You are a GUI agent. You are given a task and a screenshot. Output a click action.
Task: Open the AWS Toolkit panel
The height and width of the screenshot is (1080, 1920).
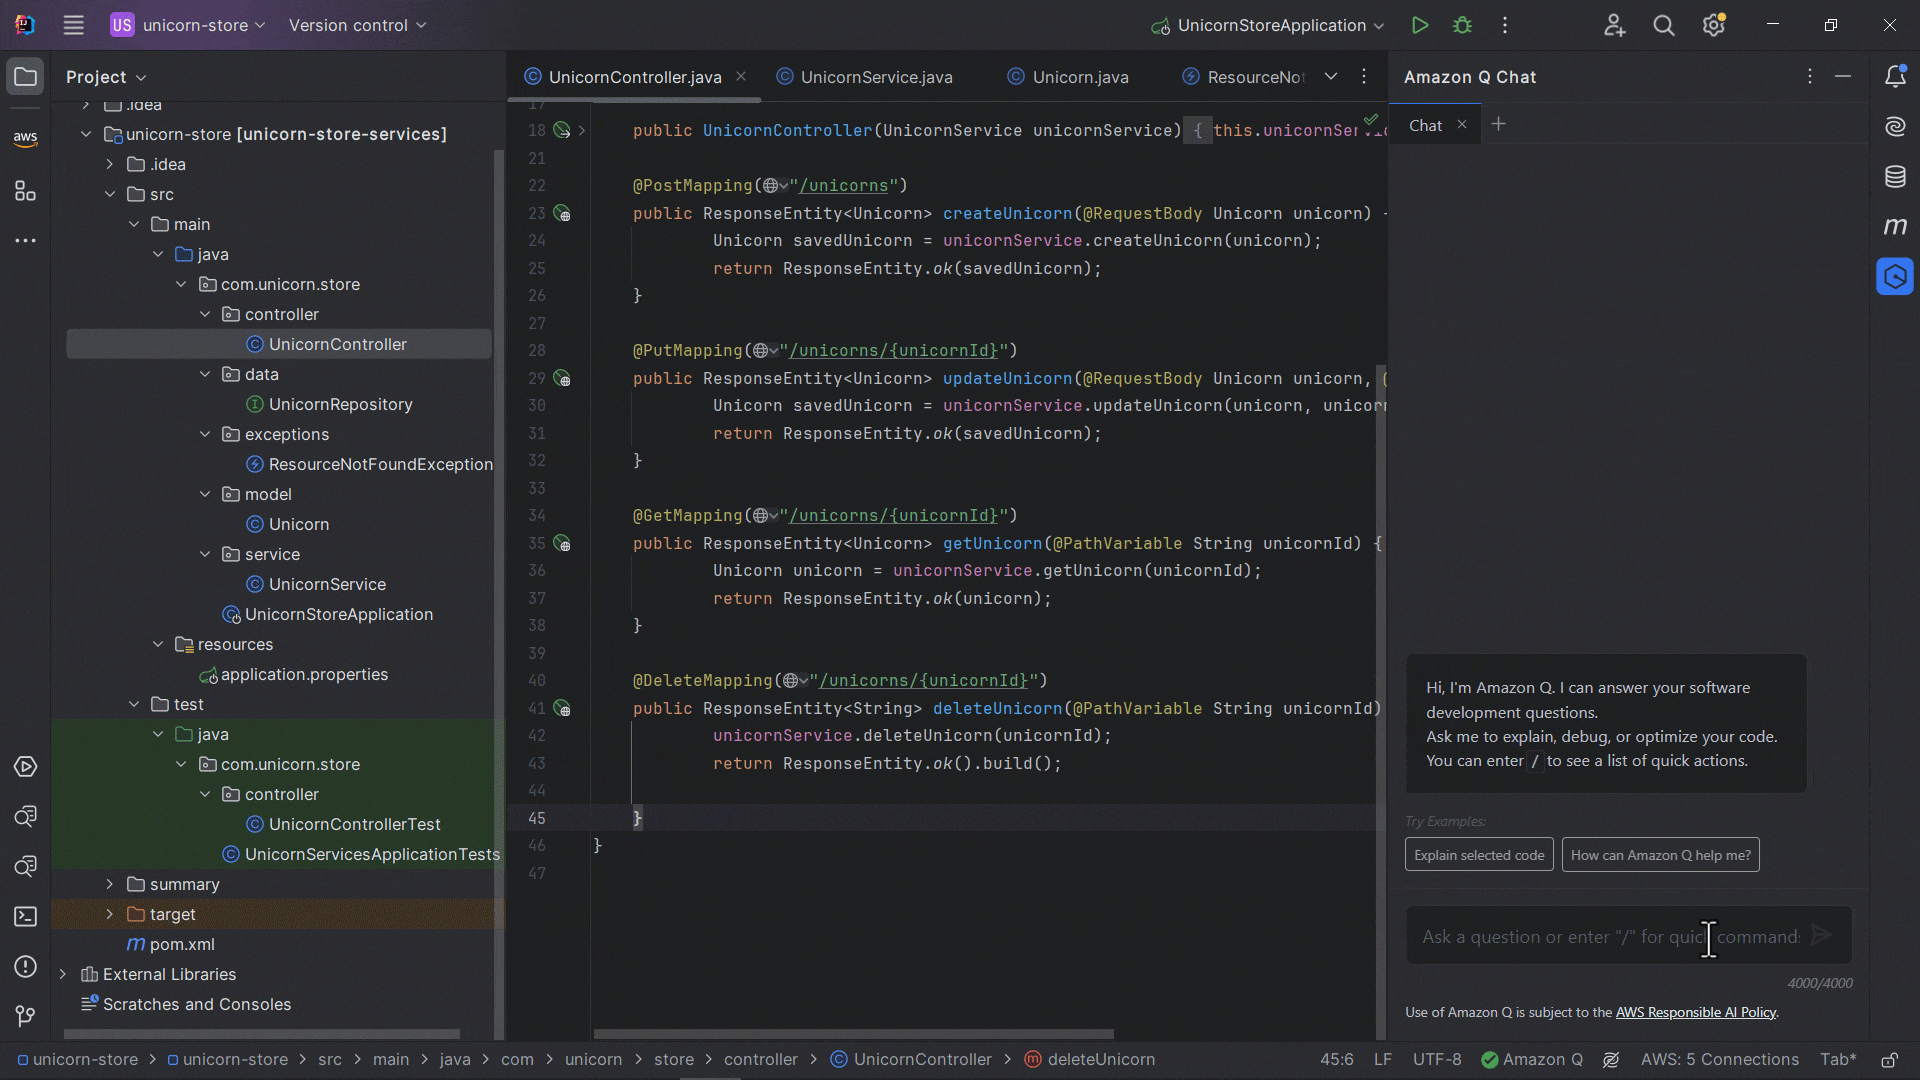click(25, 138)
